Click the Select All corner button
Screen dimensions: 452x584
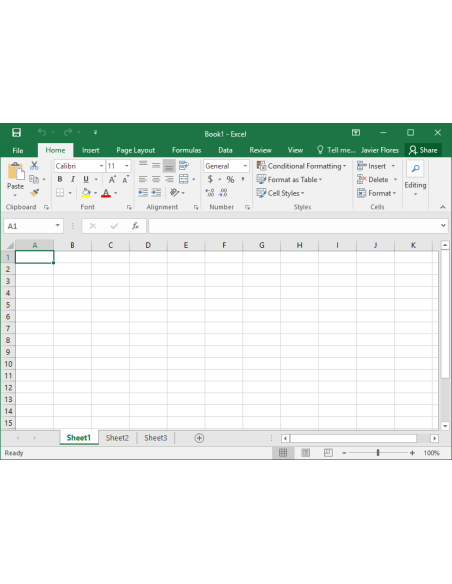(x=9, y=245)
